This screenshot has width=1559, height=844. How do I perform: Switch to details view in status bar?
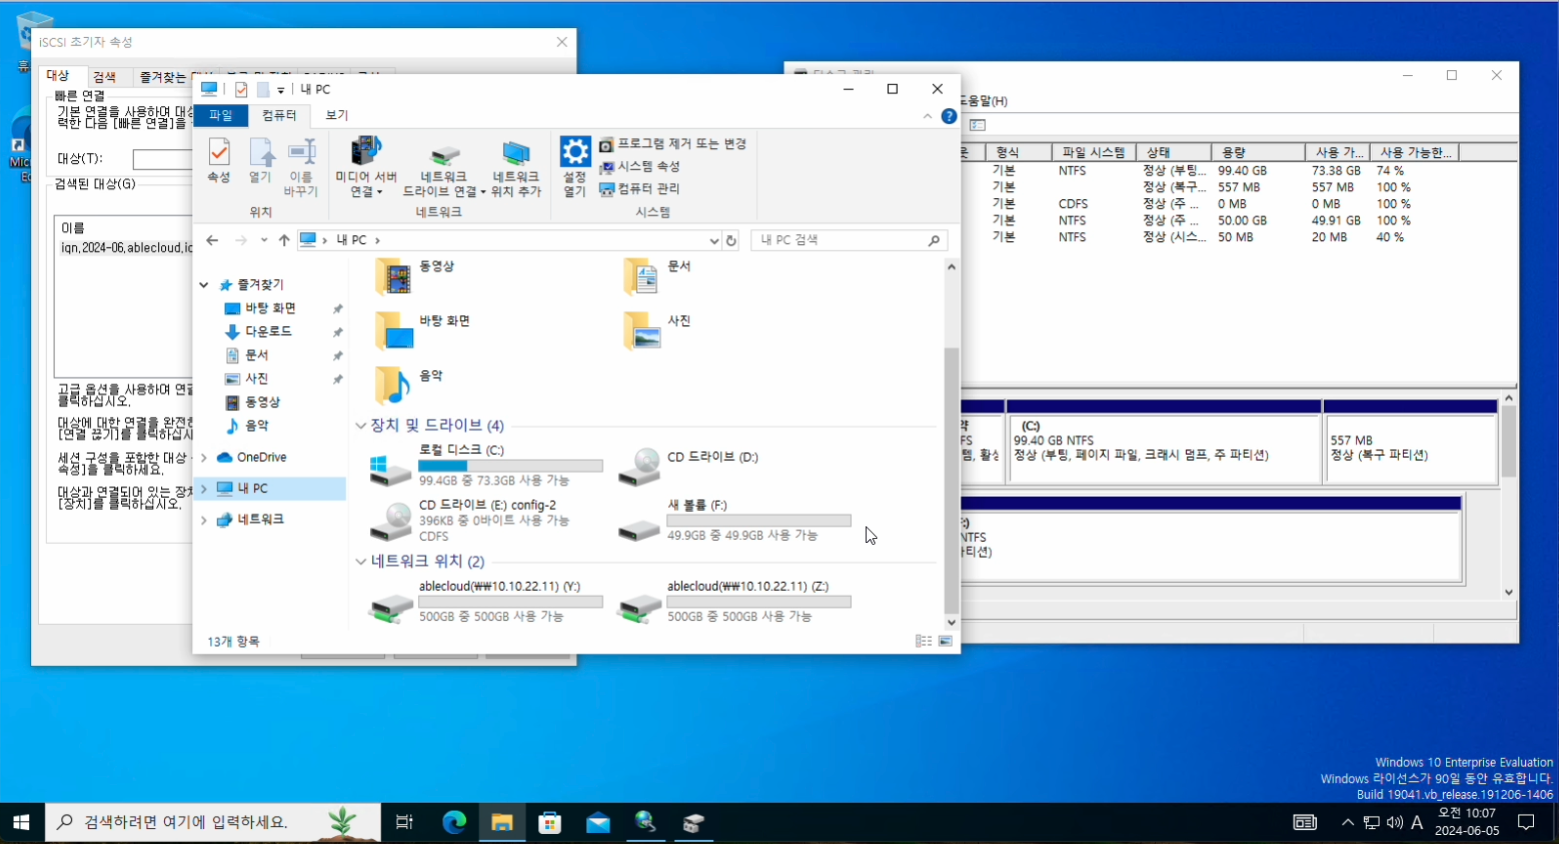[x=923, y=641]
